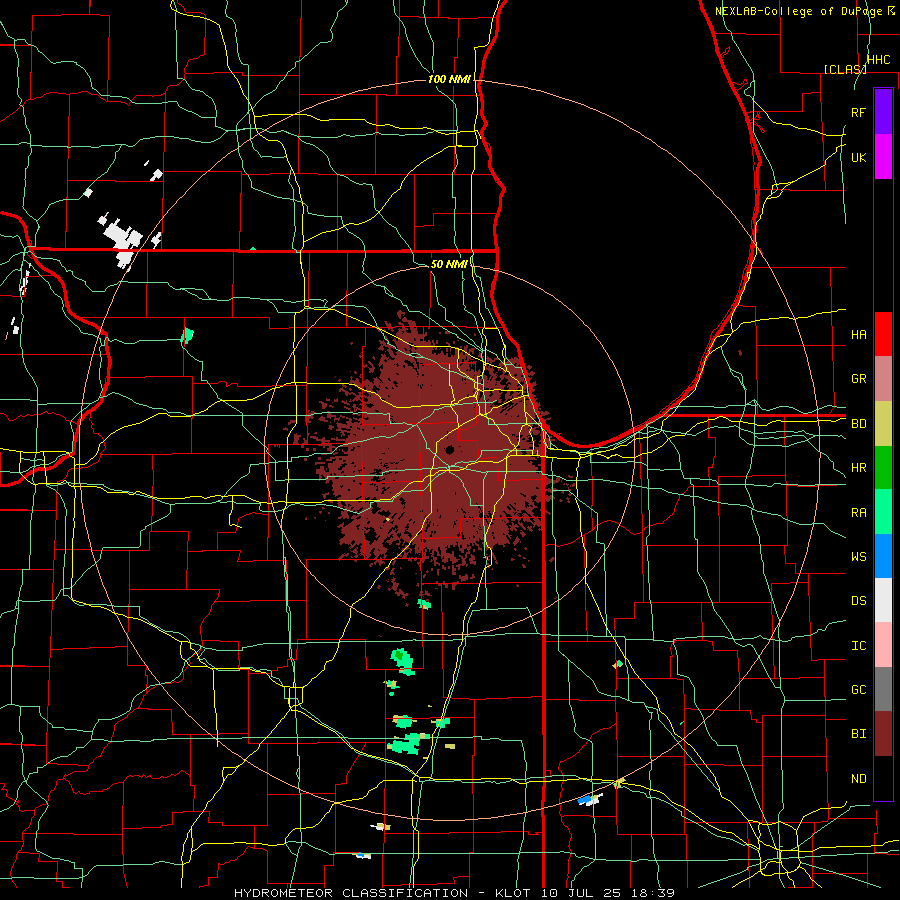The width and height of the screenshot is (900, 900).
Task: Click the 'RA' legend label
Action: 858,513
